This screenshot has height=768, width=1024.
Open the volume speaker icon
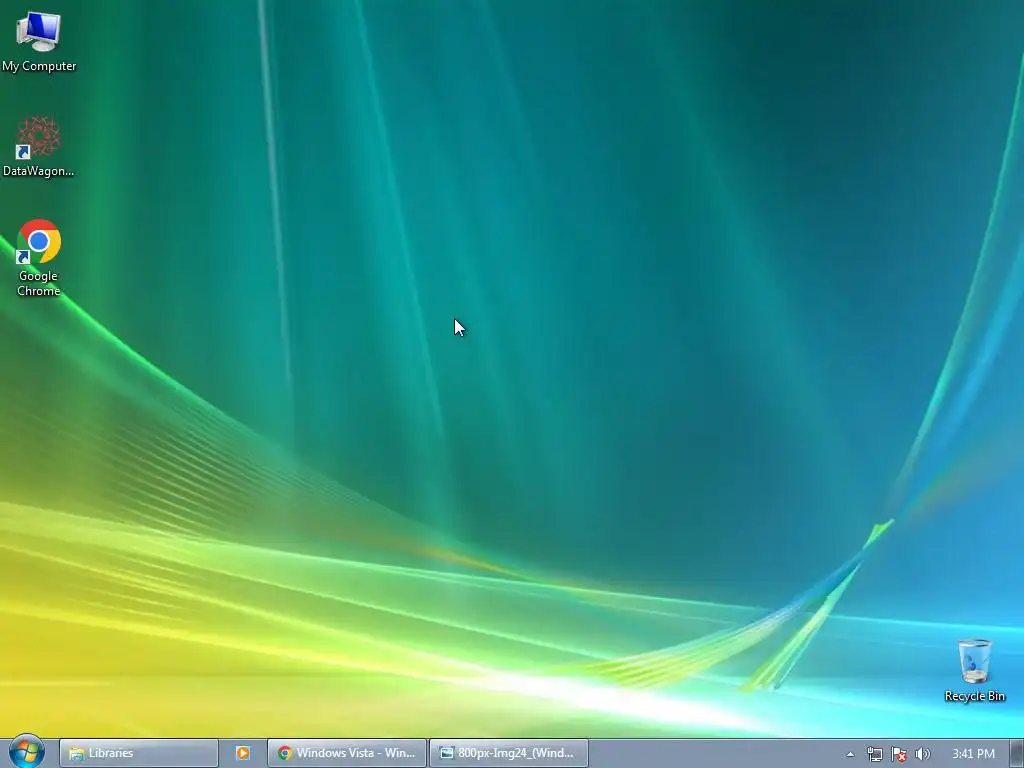(922, 754)
